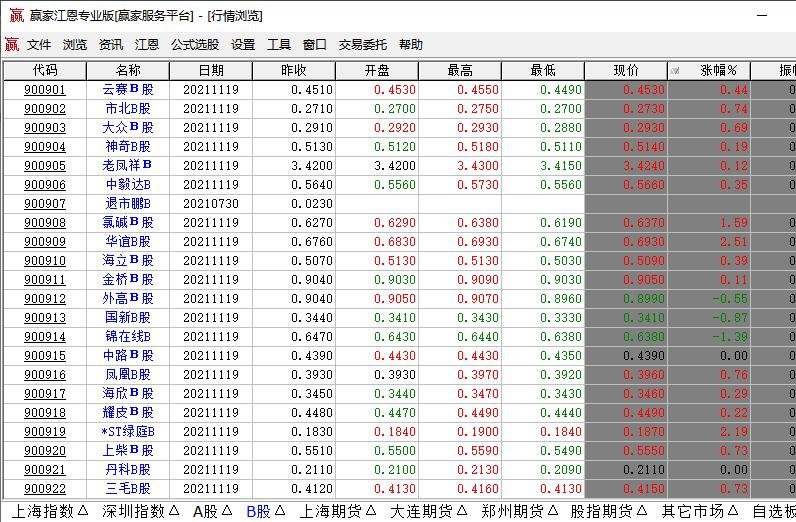
Task: Open the 设置 menu
Action: (243, 45)
